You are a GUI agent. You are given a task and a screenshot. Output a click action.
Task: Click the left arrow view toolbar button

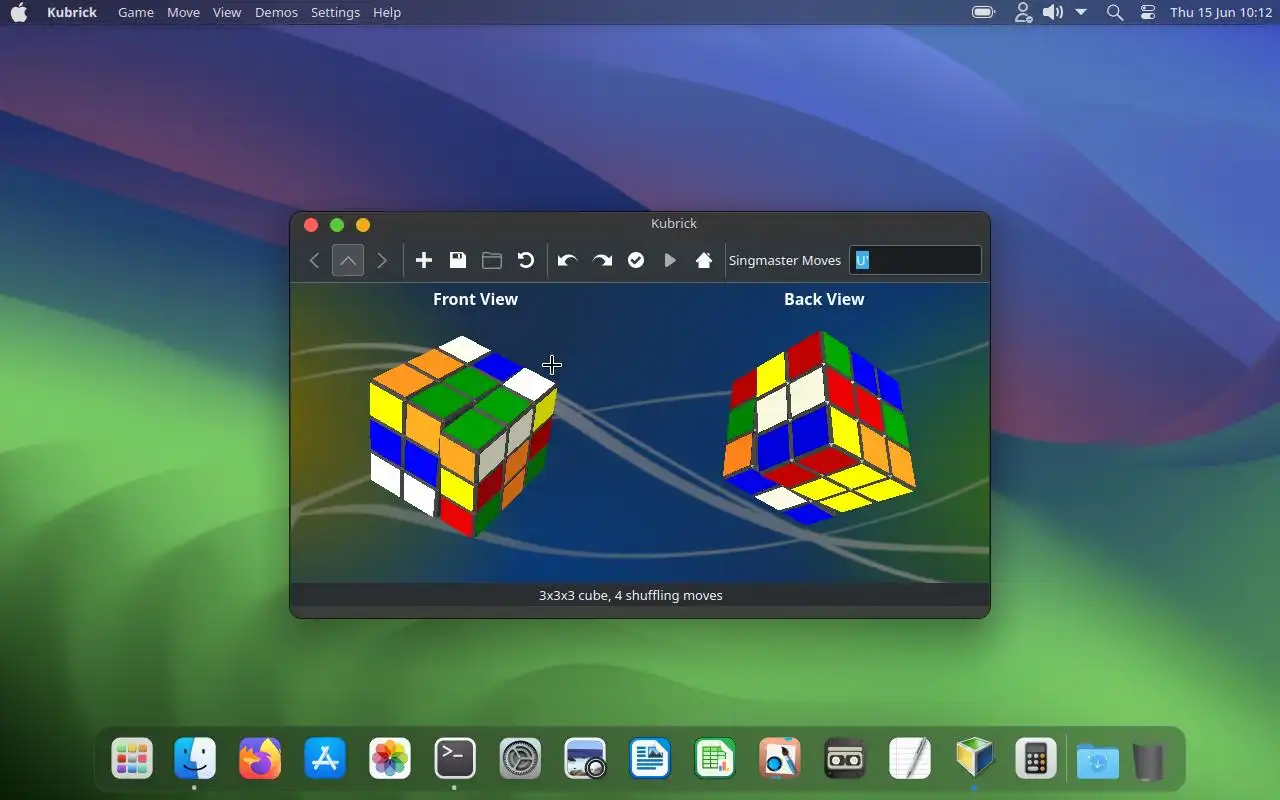pos(314,260)
